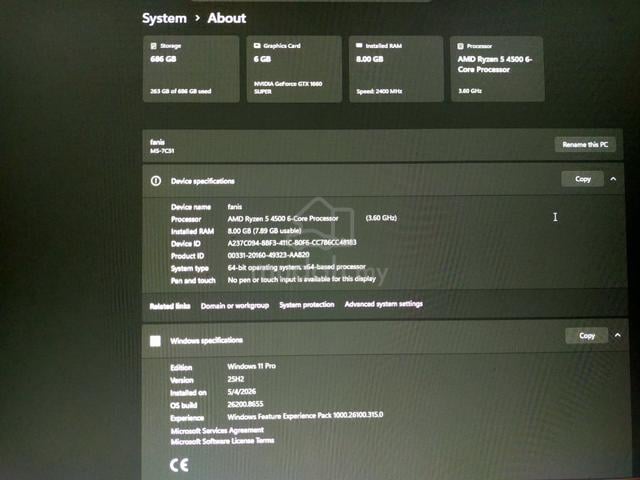Click the Installed RAM card icon
This screenshot has height=480, width=640.
click(359, 45)
